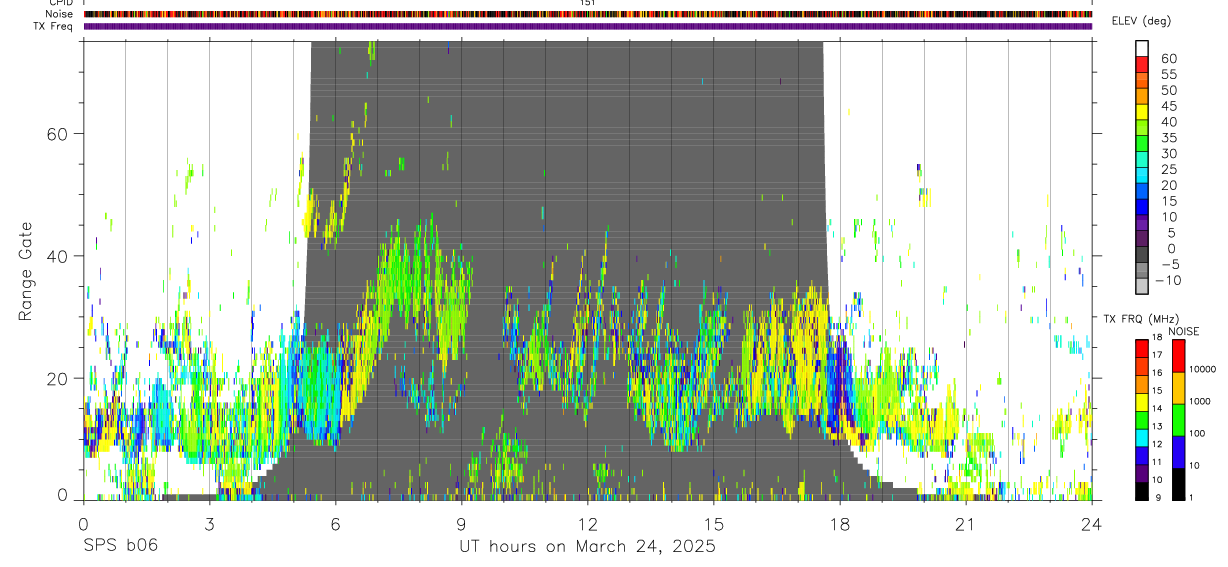This screenshot has width=1228, height=567.
Task: Select the white top cell of ELEV colorbar
Action: tap(1143, 48)
